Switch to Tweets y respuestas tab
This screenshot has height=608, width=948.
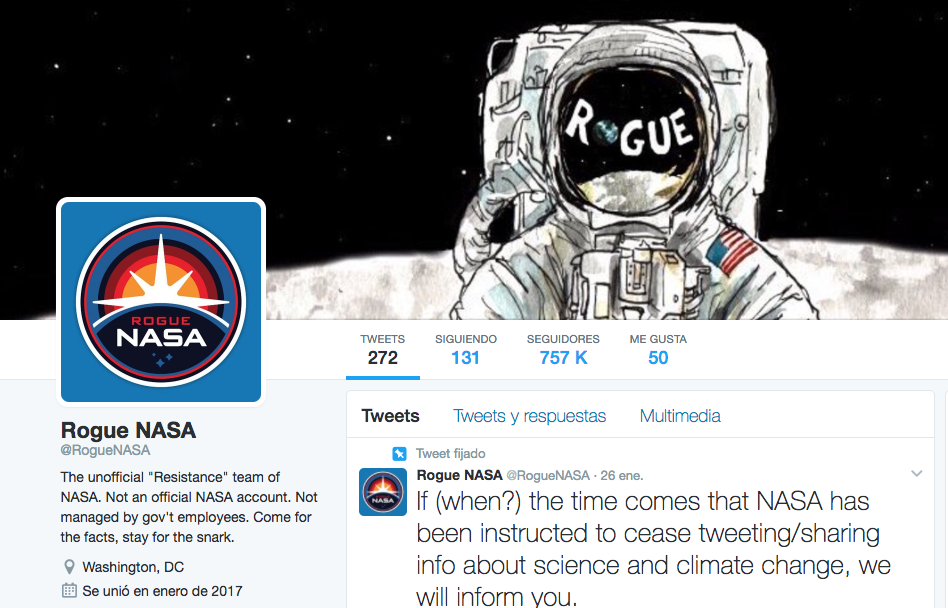pos(530,416)
